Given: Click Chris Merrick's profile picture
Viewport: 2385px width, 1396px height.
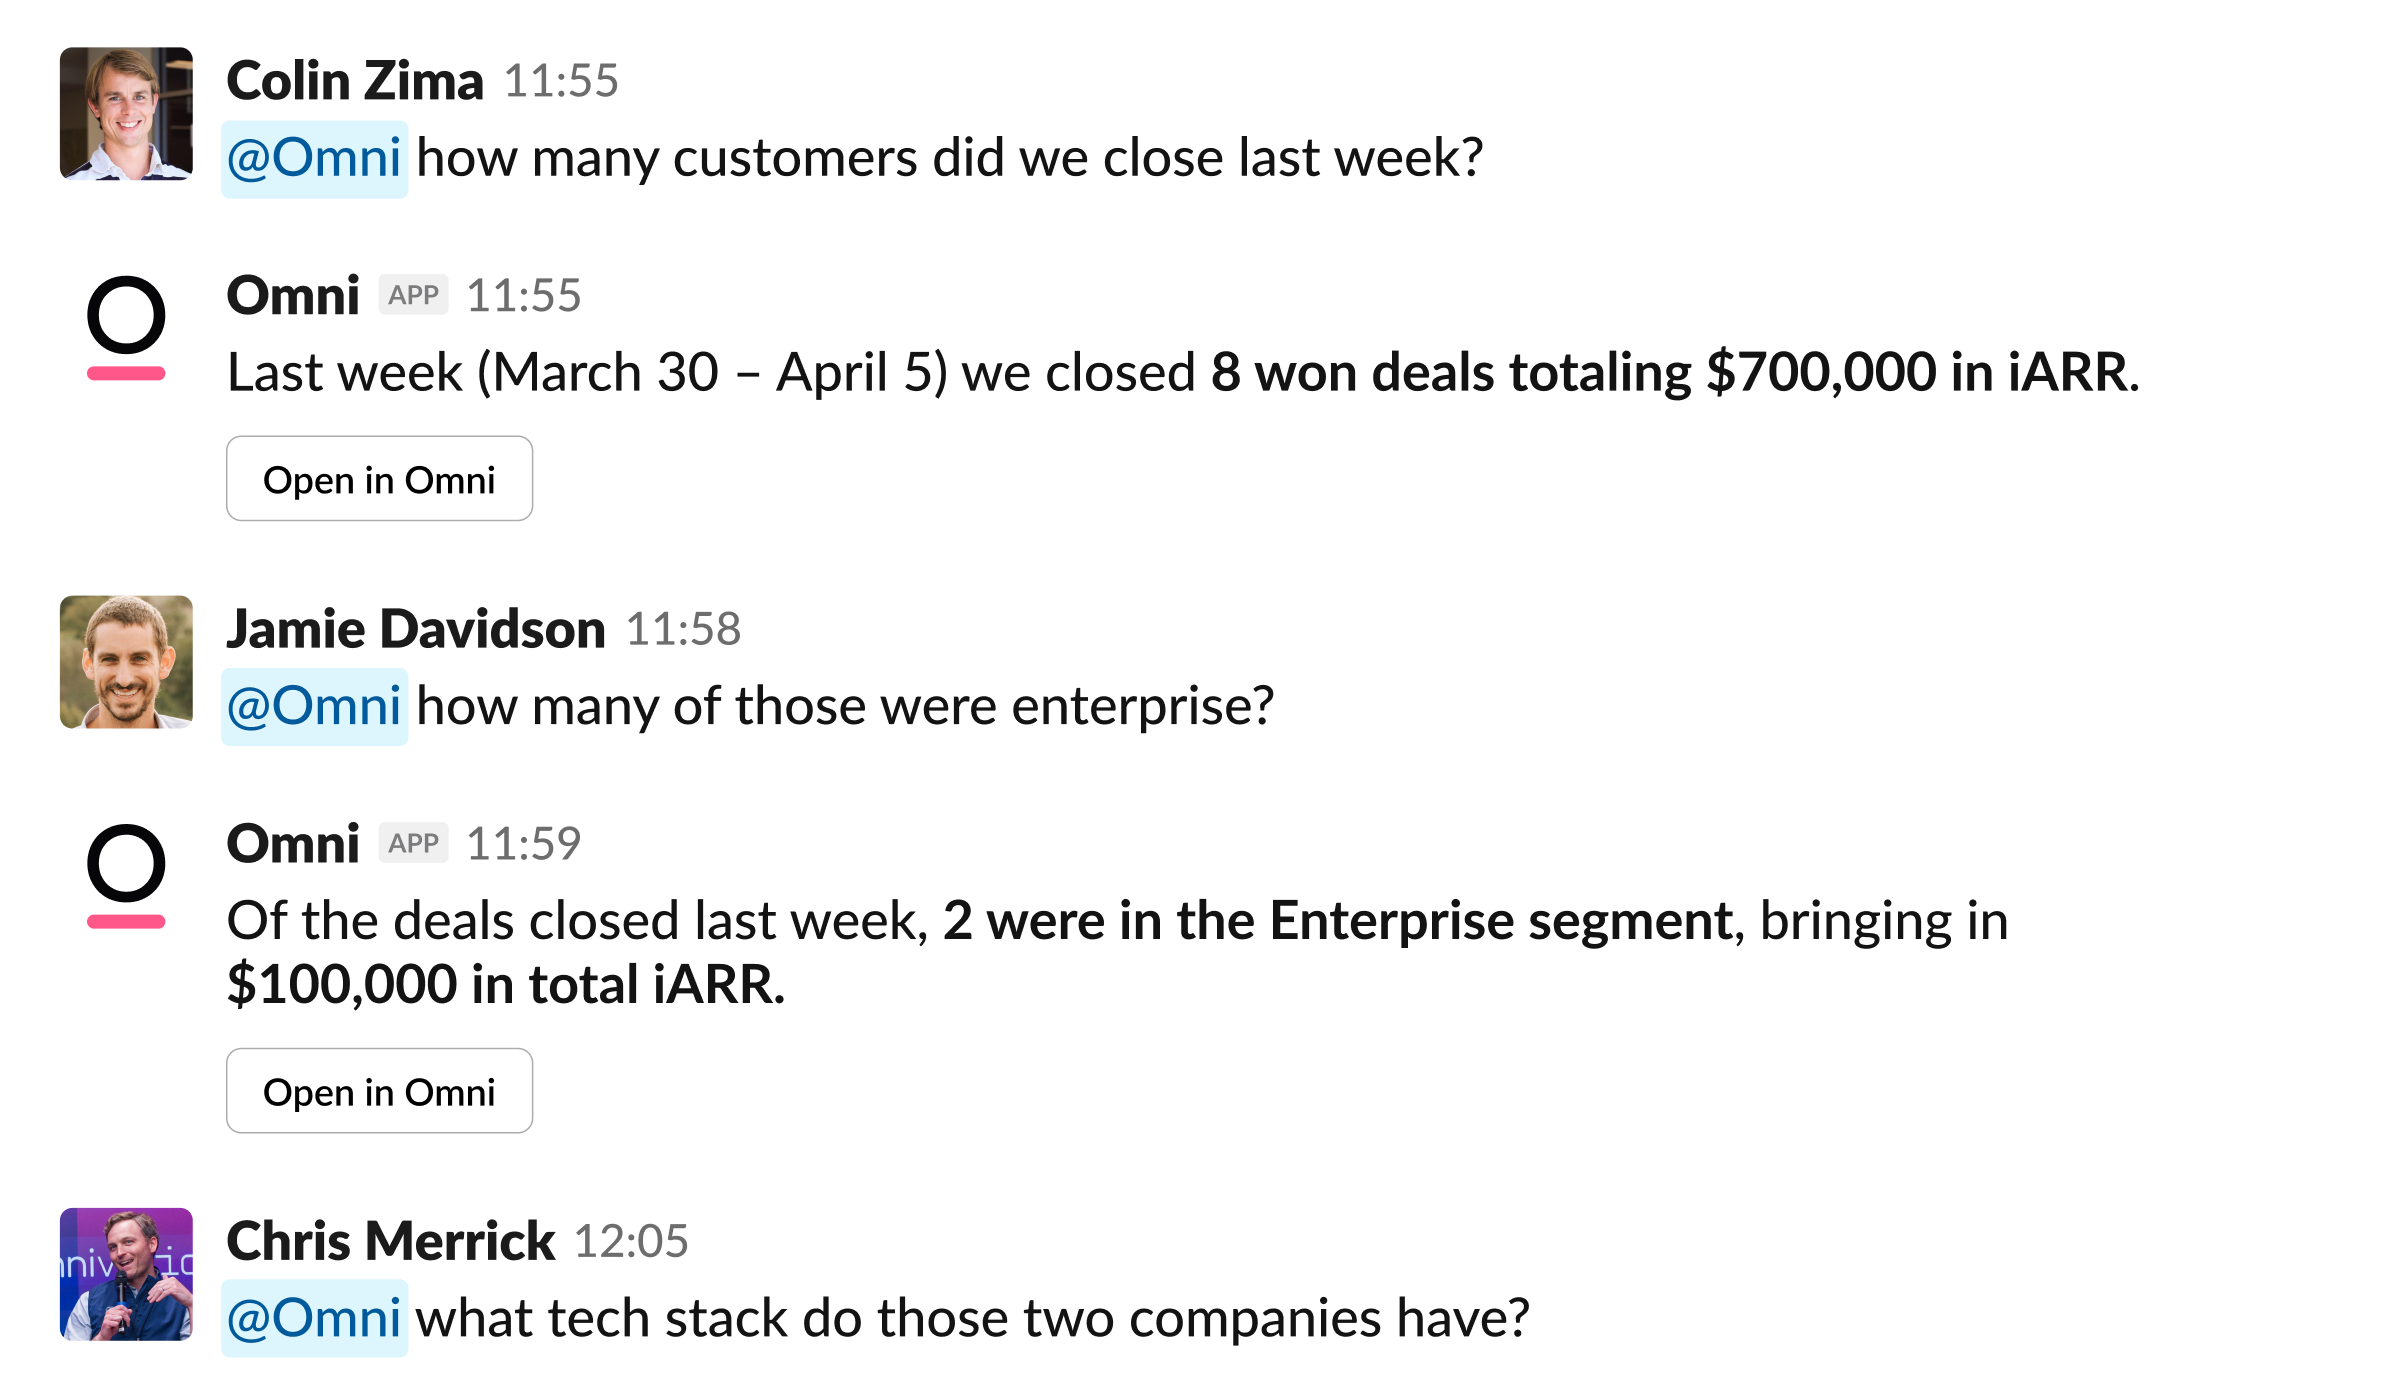Looking at the screenshot, I should pyautogui.click(x=125, y=1272).
